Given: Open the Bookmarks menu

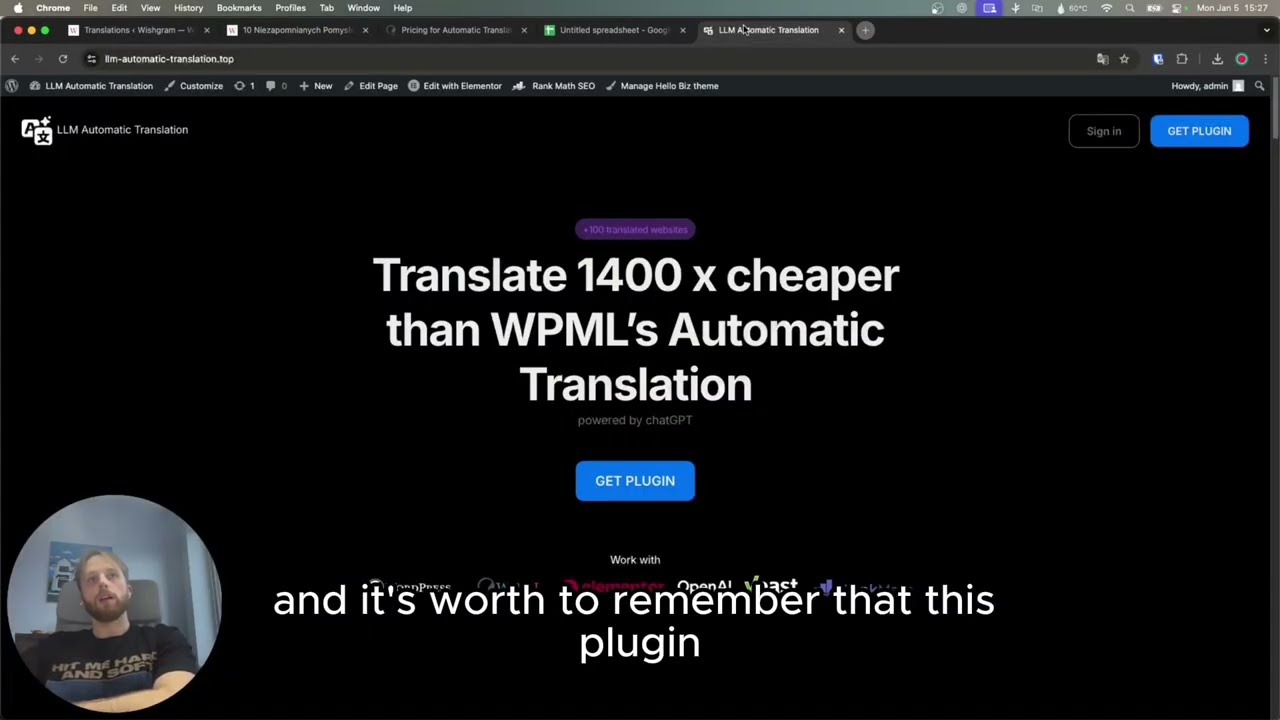Looking at the screenshot, I should click(239, 8).
